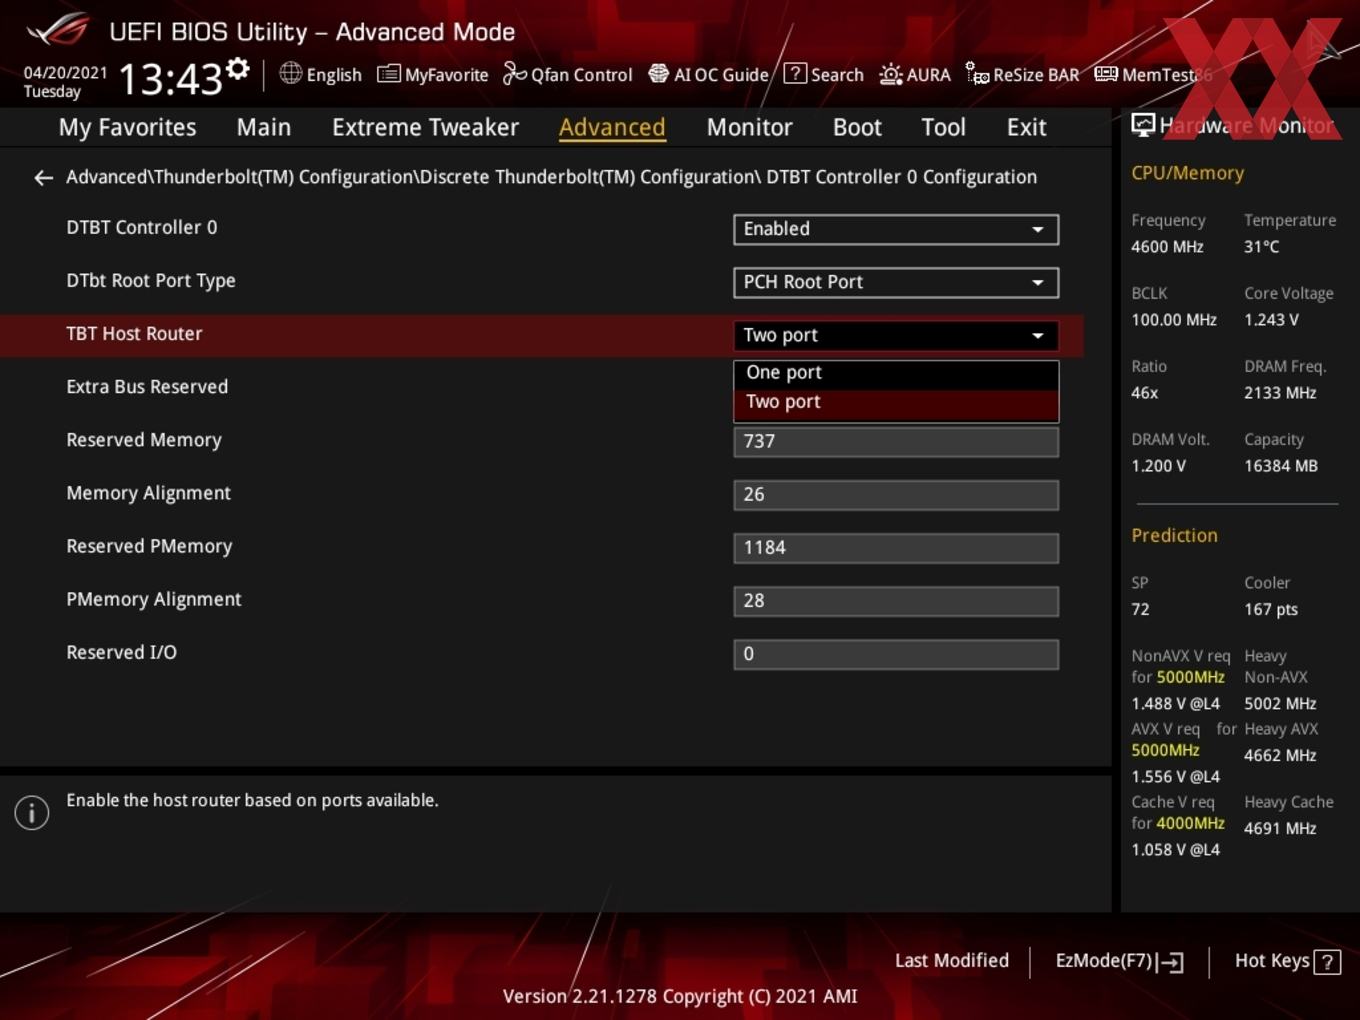The width and height of the screenshot is (1360, 1020).
Task: Switch to Extreme Tweaker tab
Action: click(425, 128)
